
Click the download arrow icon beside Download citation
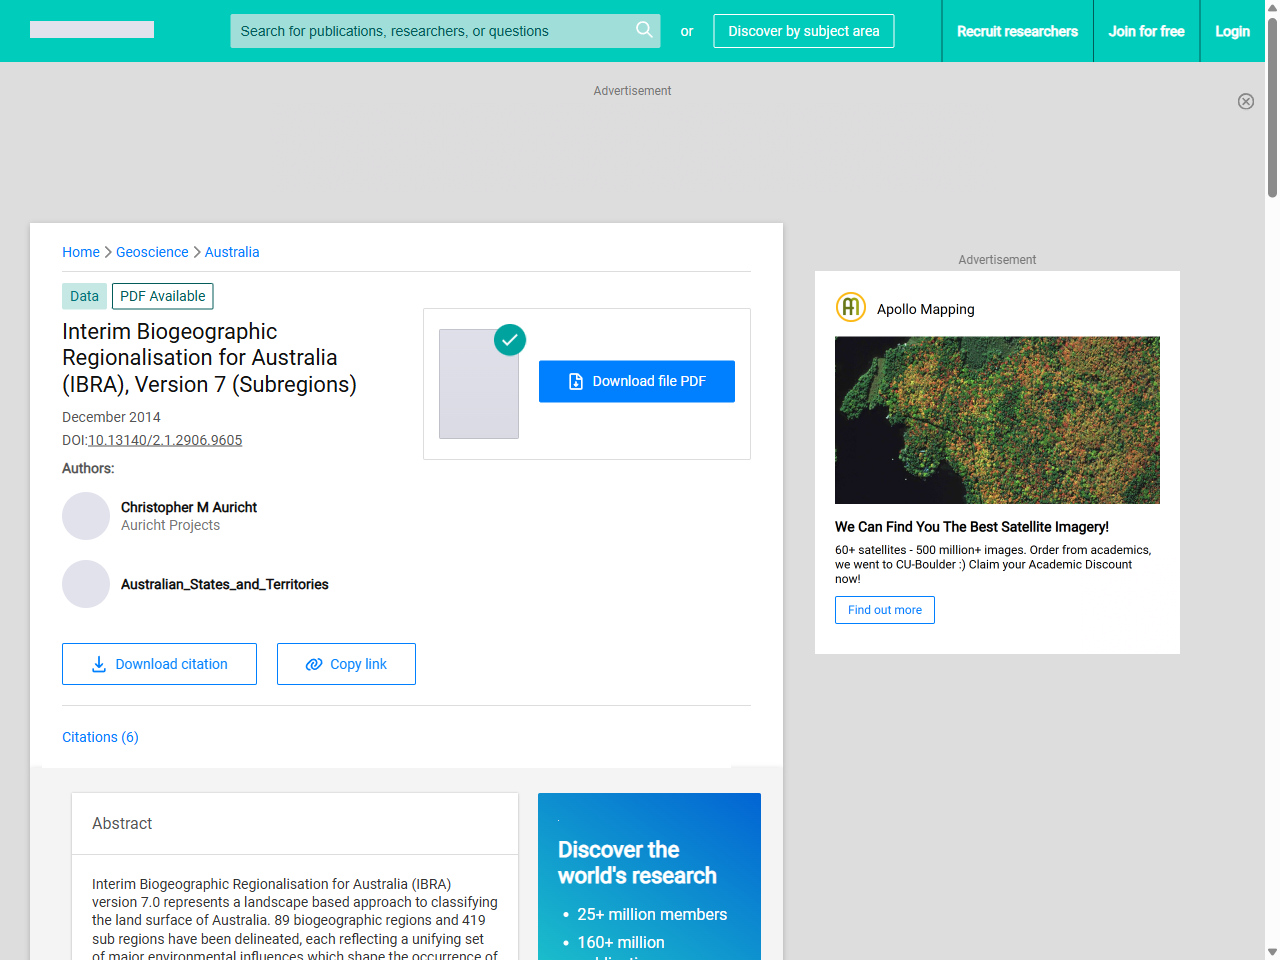point(97,664)
